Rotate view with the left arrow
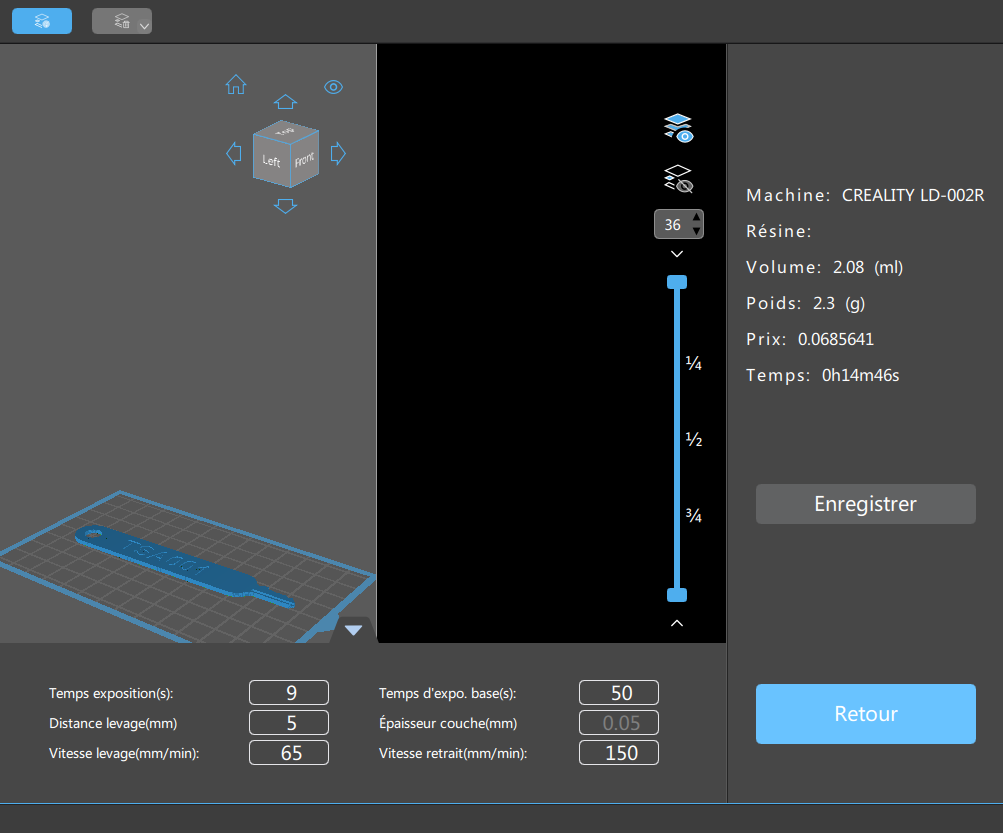1003x833 pixels. tap(234, 154)
